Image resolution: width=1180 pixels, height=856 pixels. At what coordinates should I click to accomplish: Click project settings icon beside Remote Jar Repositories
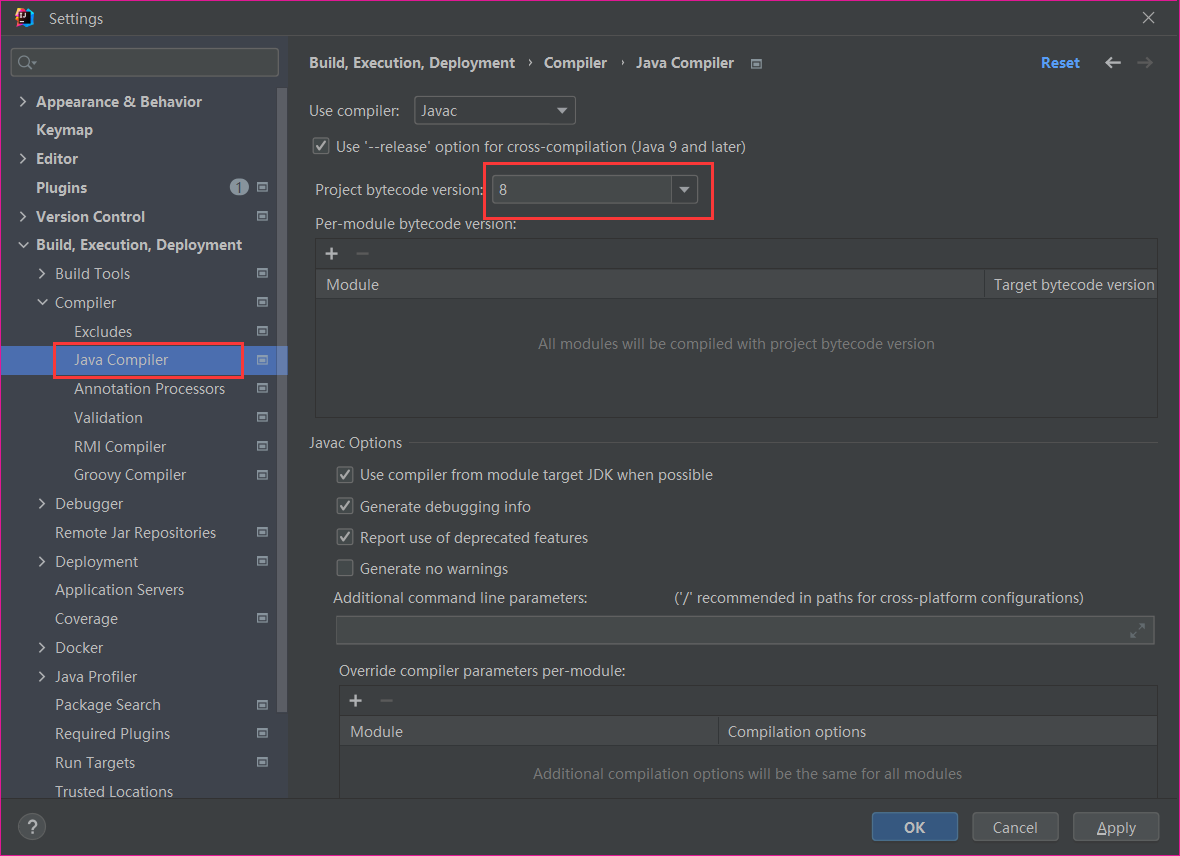coord(262,532)
